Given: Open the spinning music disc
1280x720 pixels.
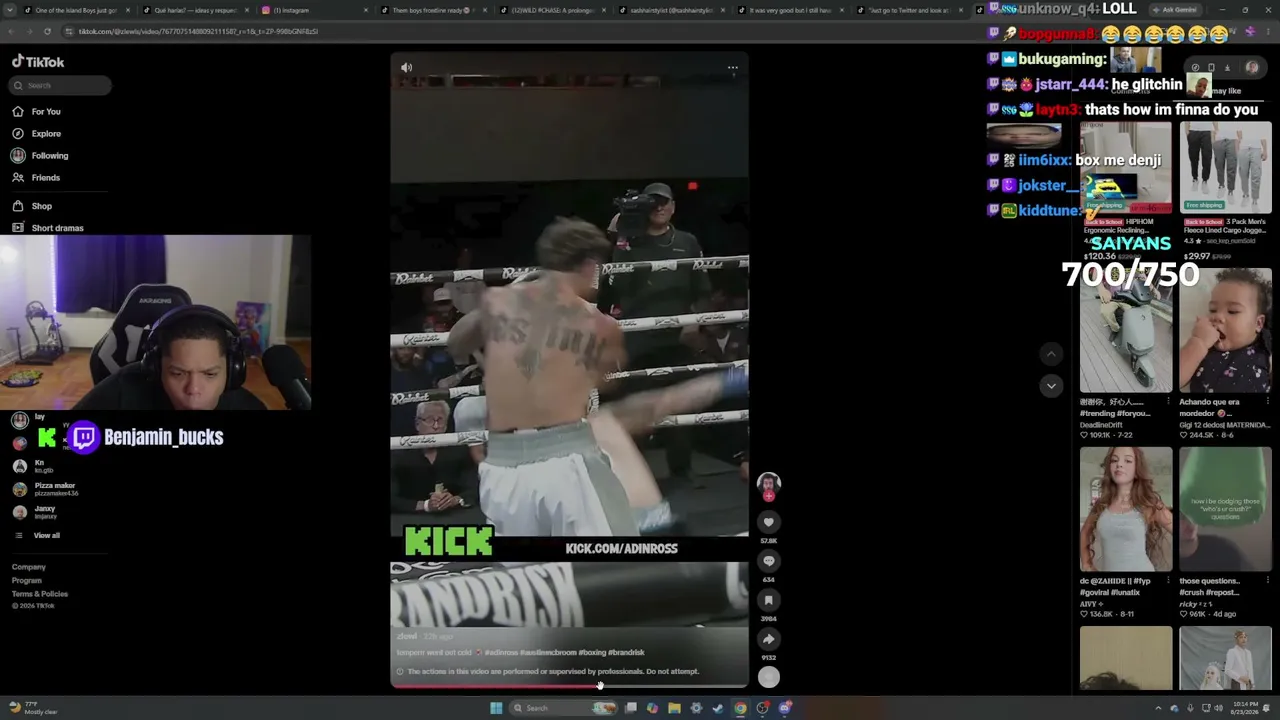Looking at the screenshot, I should coord(768,677).
